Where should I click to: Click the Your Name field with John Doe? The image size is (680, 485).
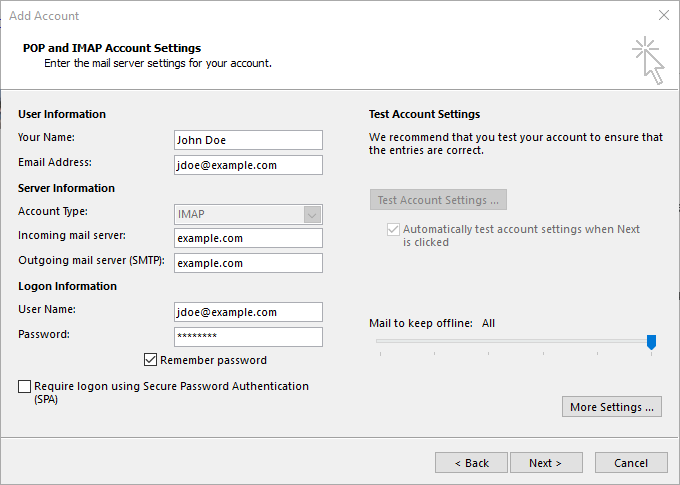[x=248, y=140]
